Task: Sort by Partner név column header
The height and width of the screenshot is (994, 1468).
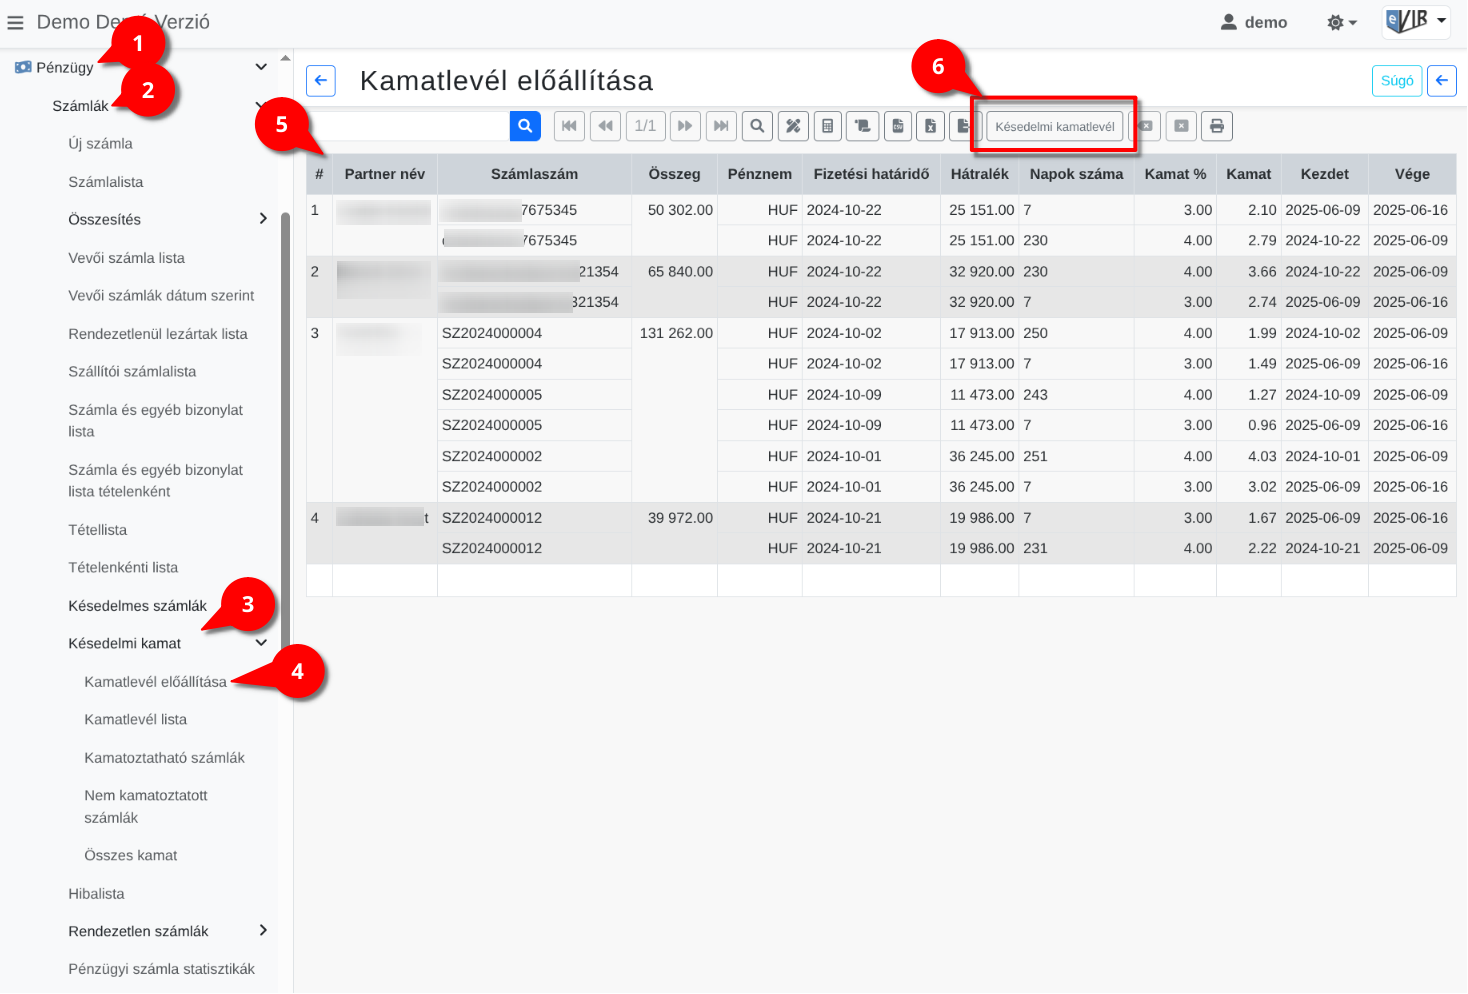Action: [384, 174]
